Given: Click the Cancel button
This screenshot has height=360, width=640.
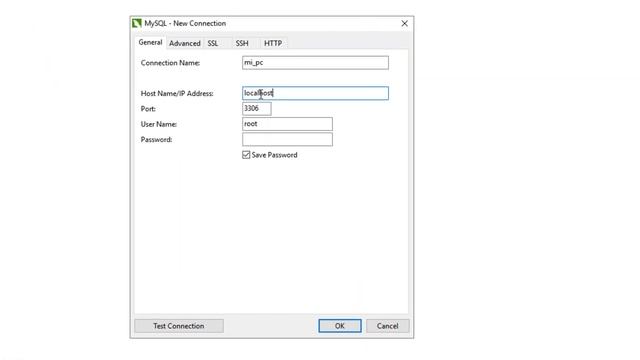Looking at the screenshot, I should point(387,326).
